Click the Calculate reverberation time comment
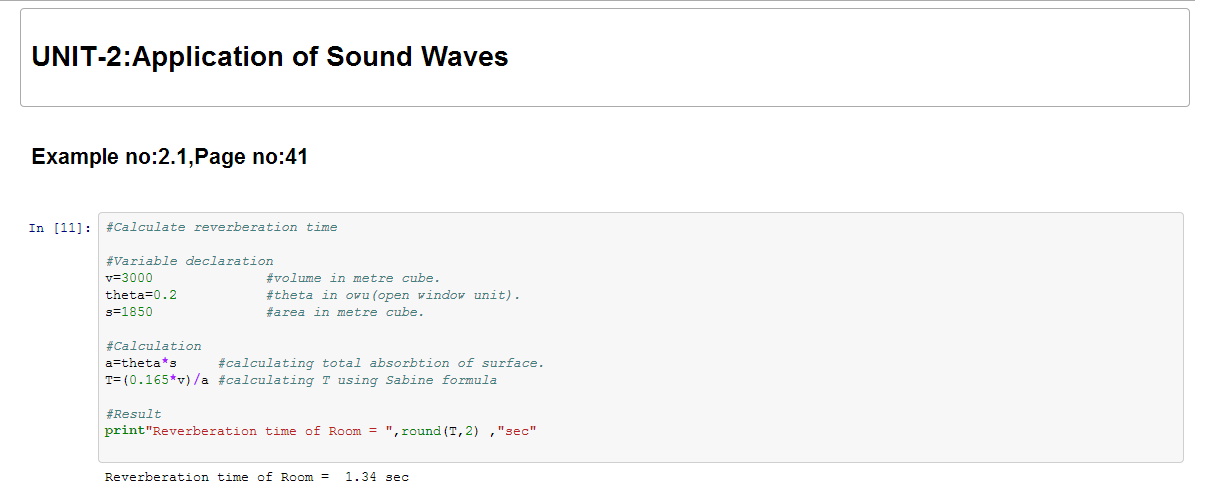The width and height of the screenshot is (1210, 504). 221,227
